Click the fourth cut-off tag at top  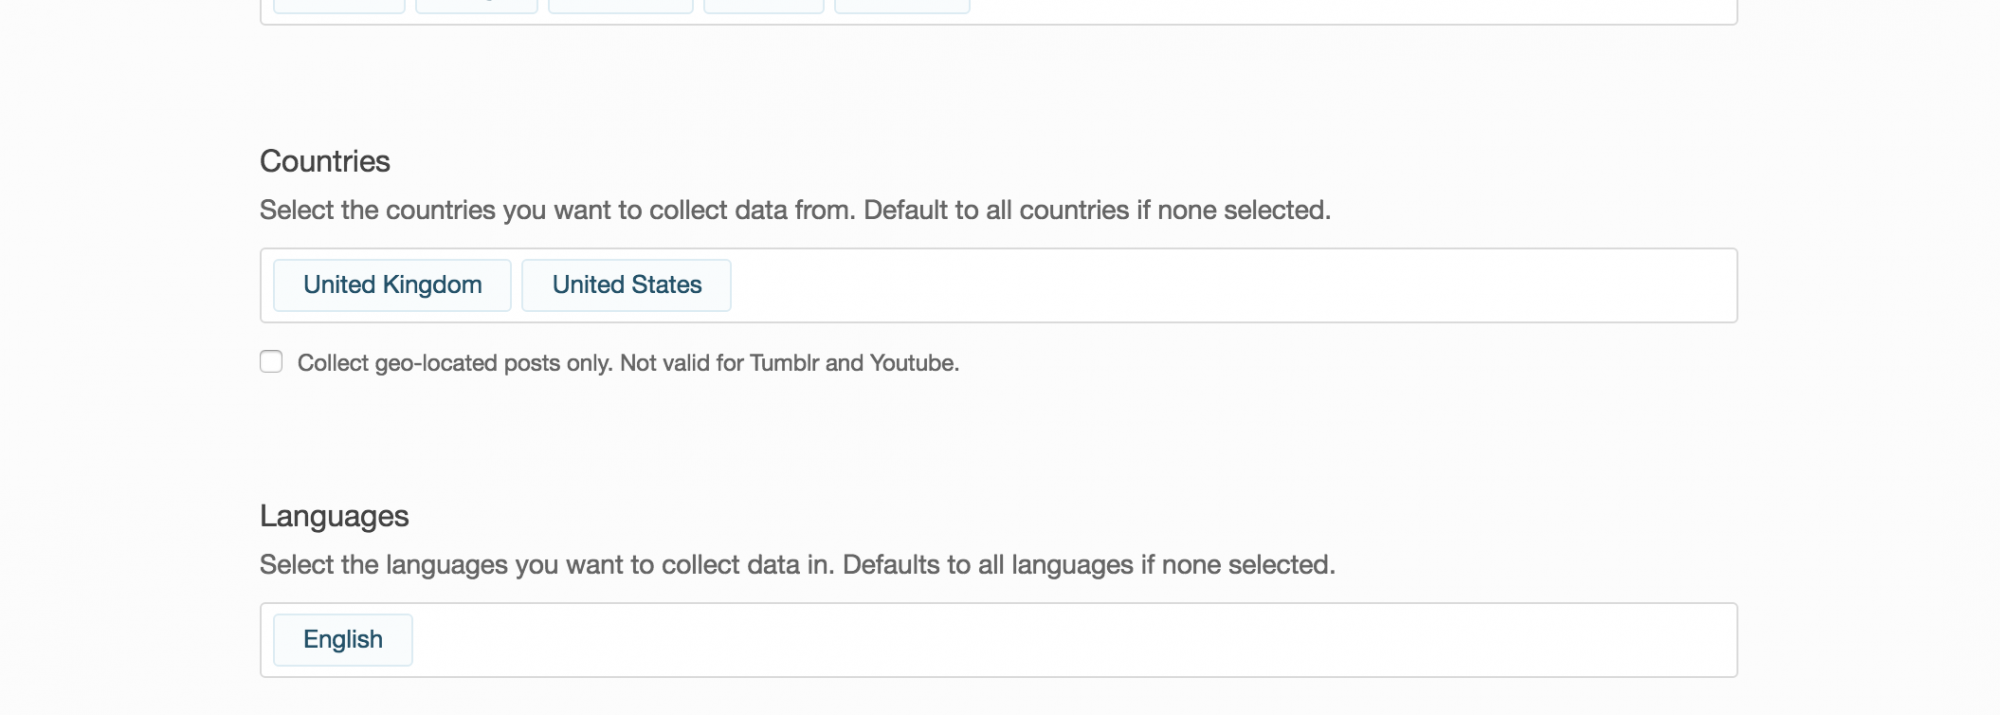763,6
